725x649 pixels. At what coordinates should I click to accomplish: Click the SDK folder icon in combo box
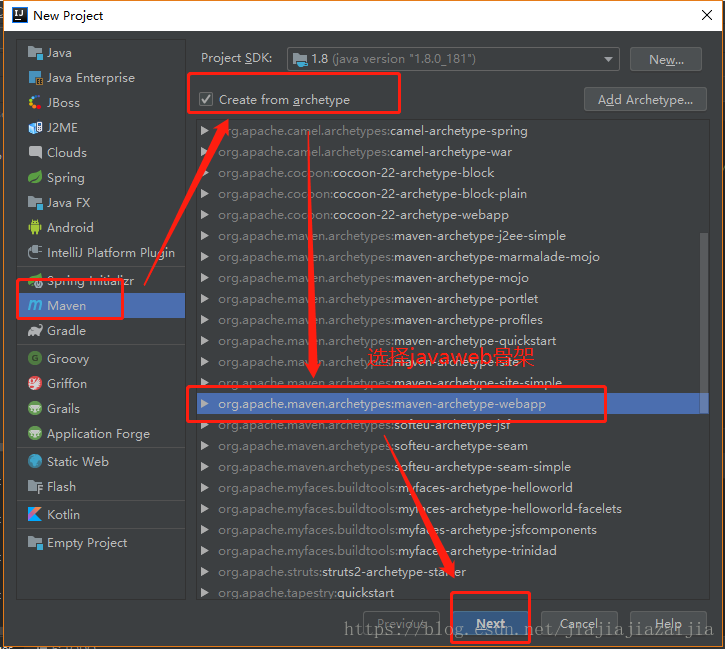[301, 59]
